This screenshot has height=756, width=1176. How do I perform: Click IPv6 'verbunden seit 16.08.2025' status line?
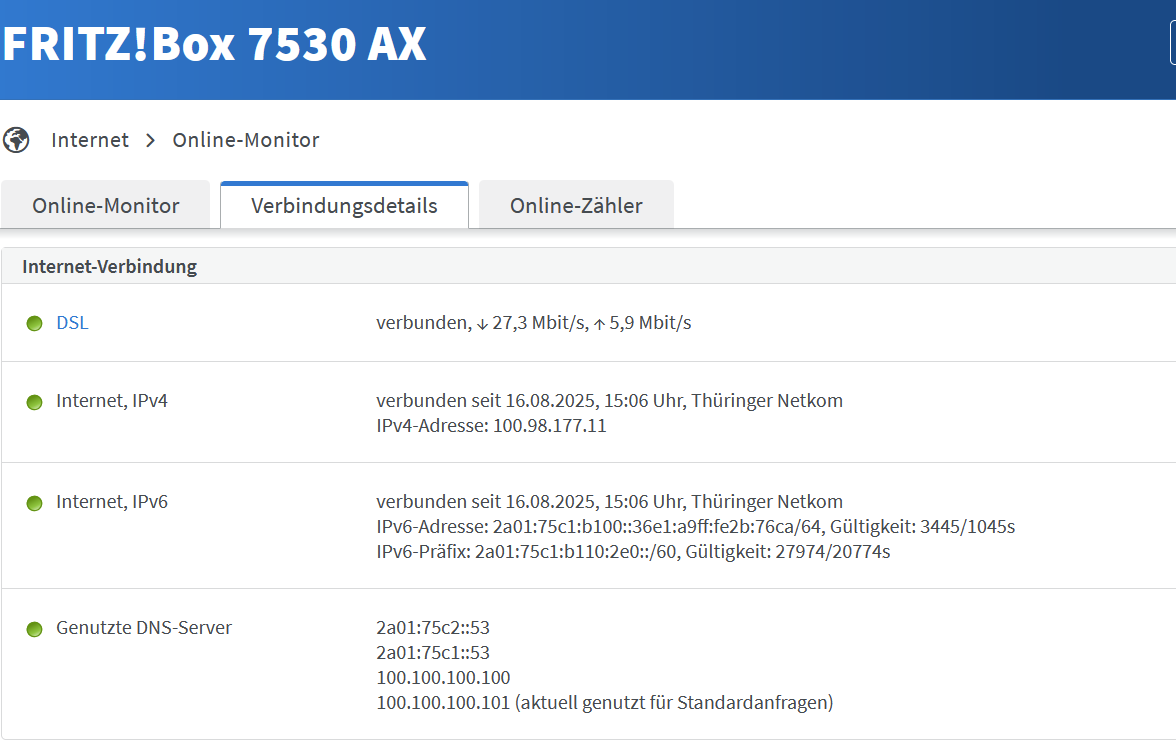click(610, 501)
